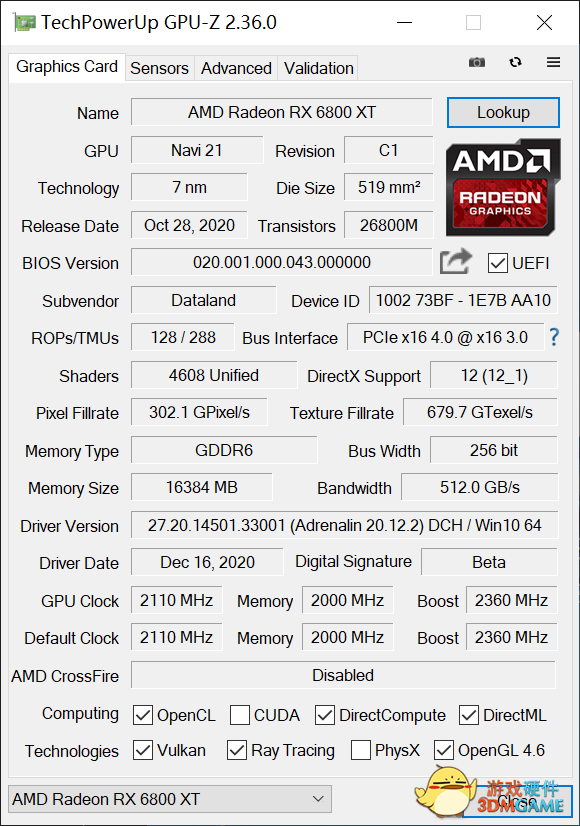This screenshot has height=826, width=580.
Task: Expand the AMD Radeon RX 6800 XT dropdown
Action: (x=170, y=799)
